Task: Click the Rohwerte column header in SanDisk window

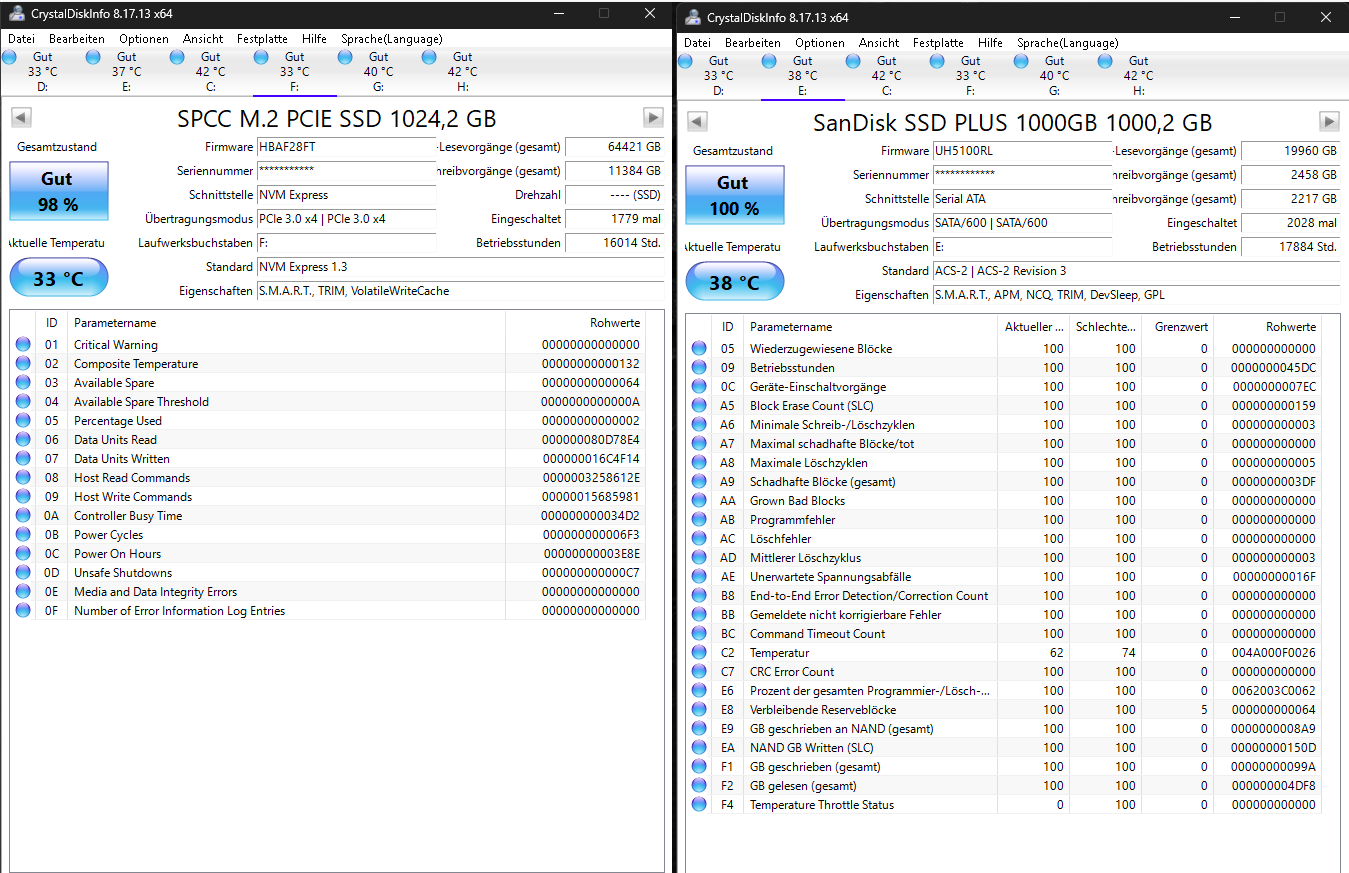Action: click(1268, 327)
